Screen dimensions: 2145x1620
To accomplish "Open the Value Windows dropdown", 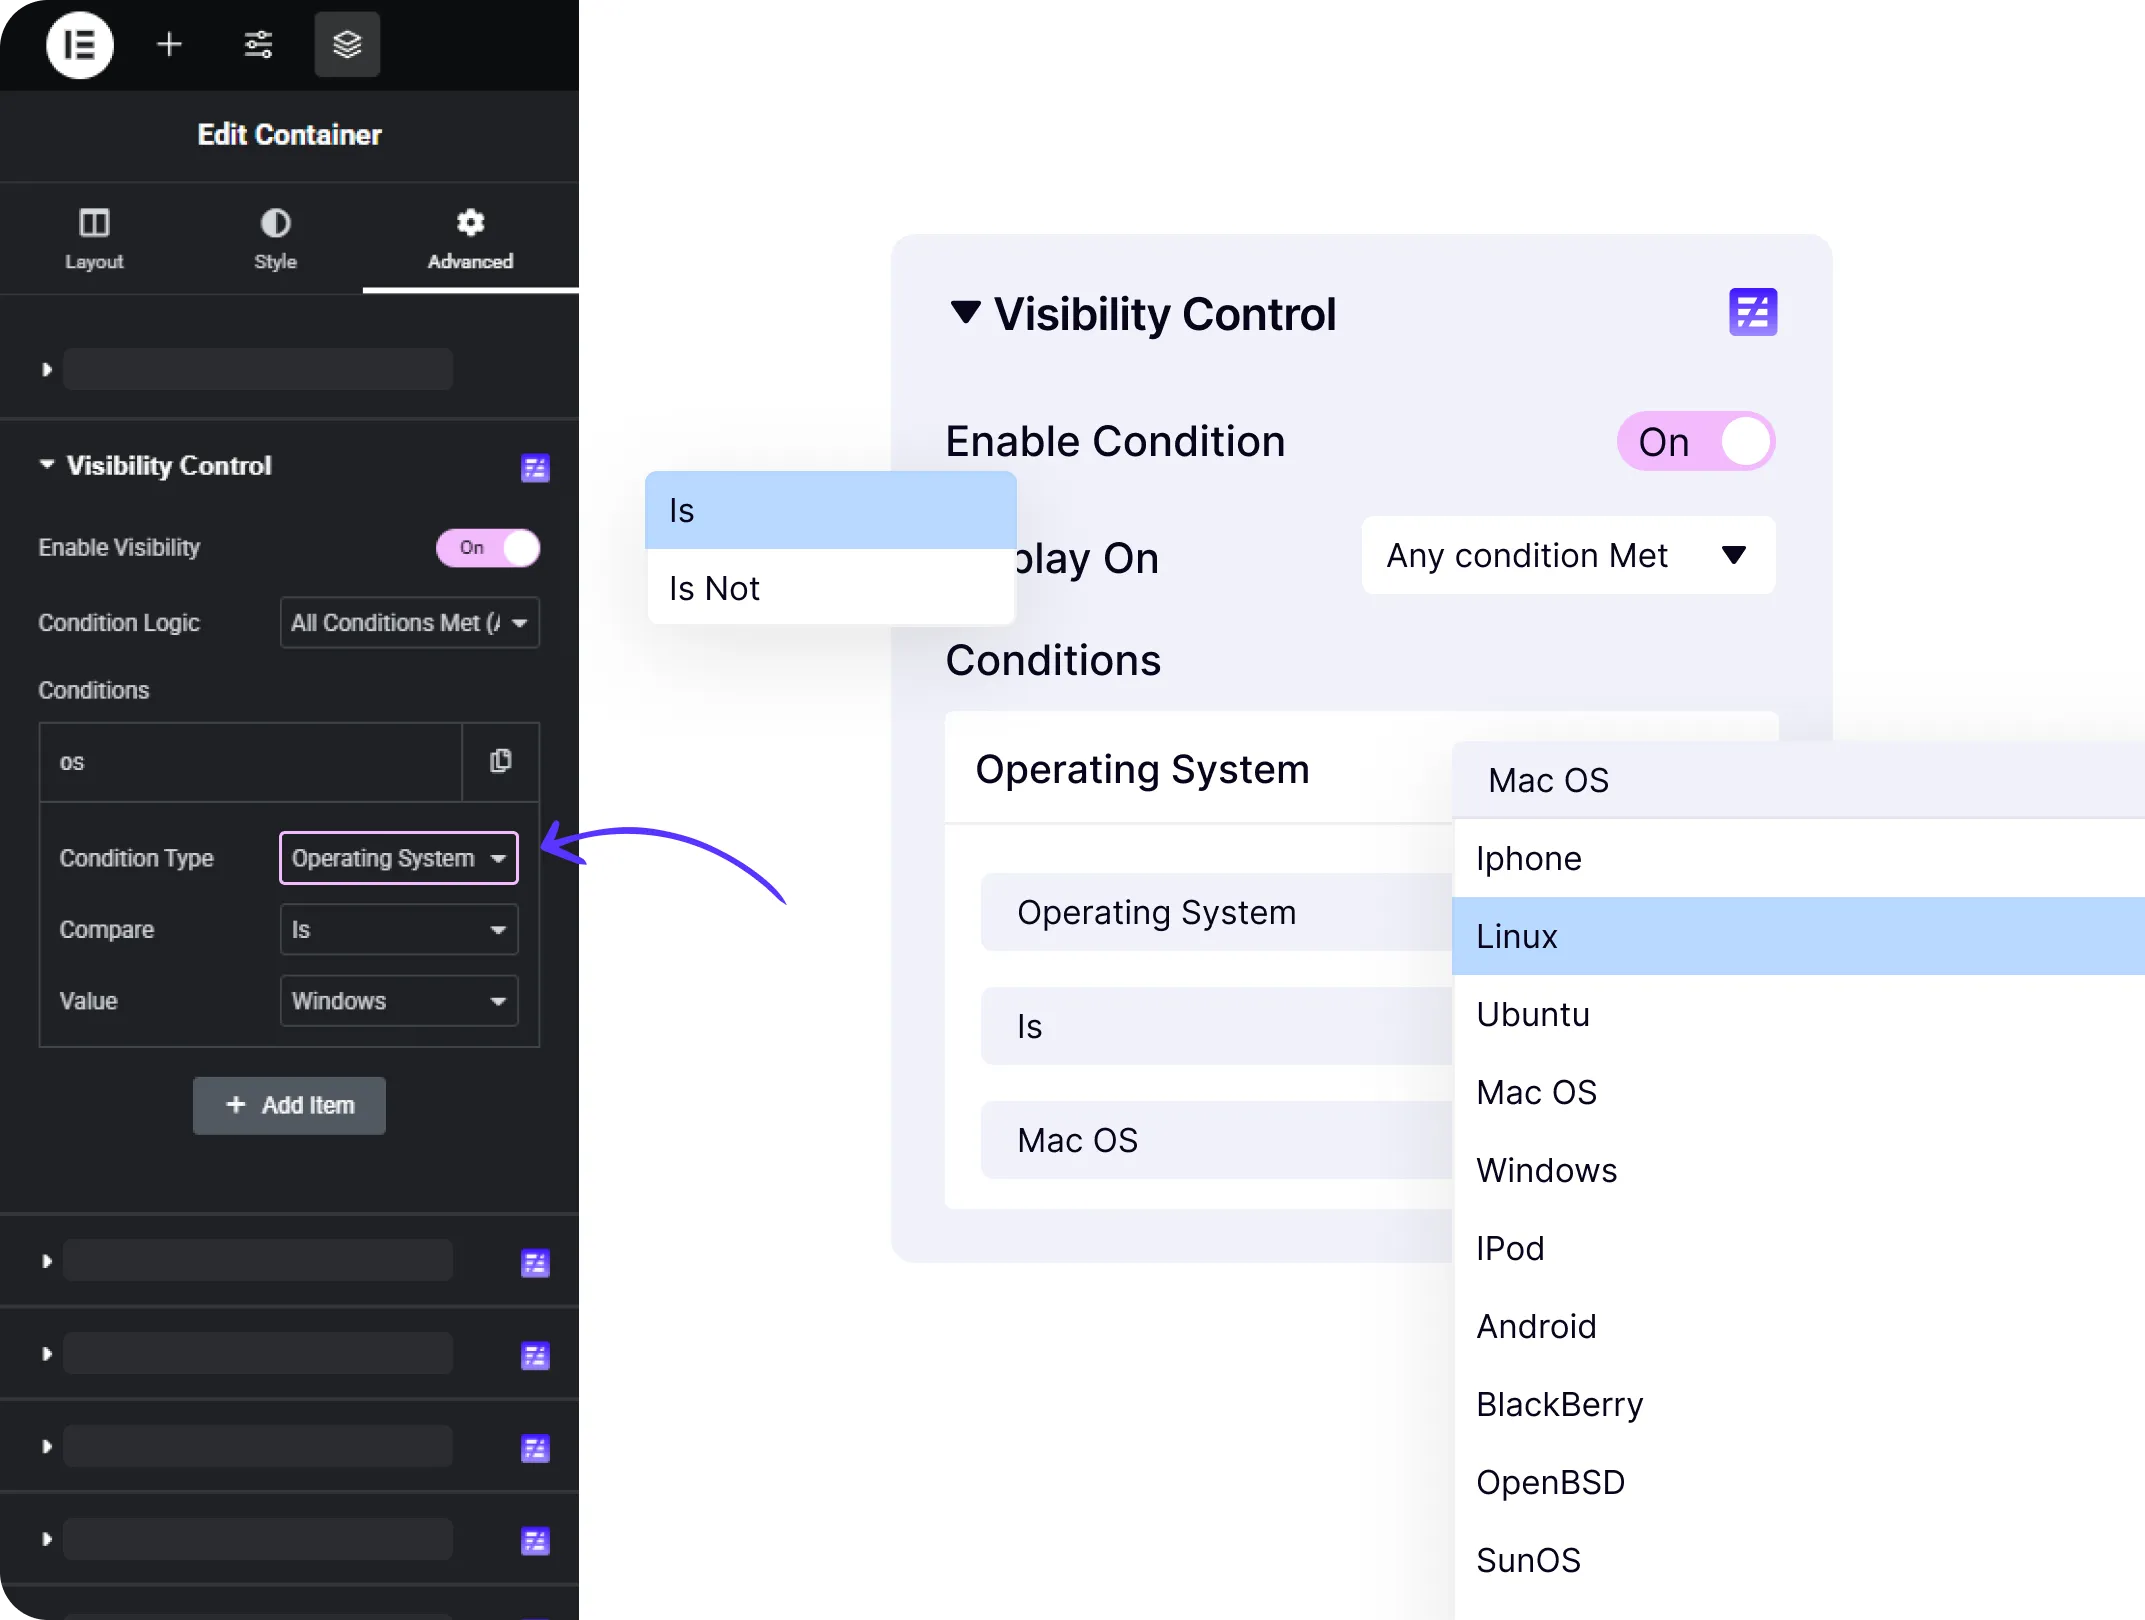I will click(399, 1001).
